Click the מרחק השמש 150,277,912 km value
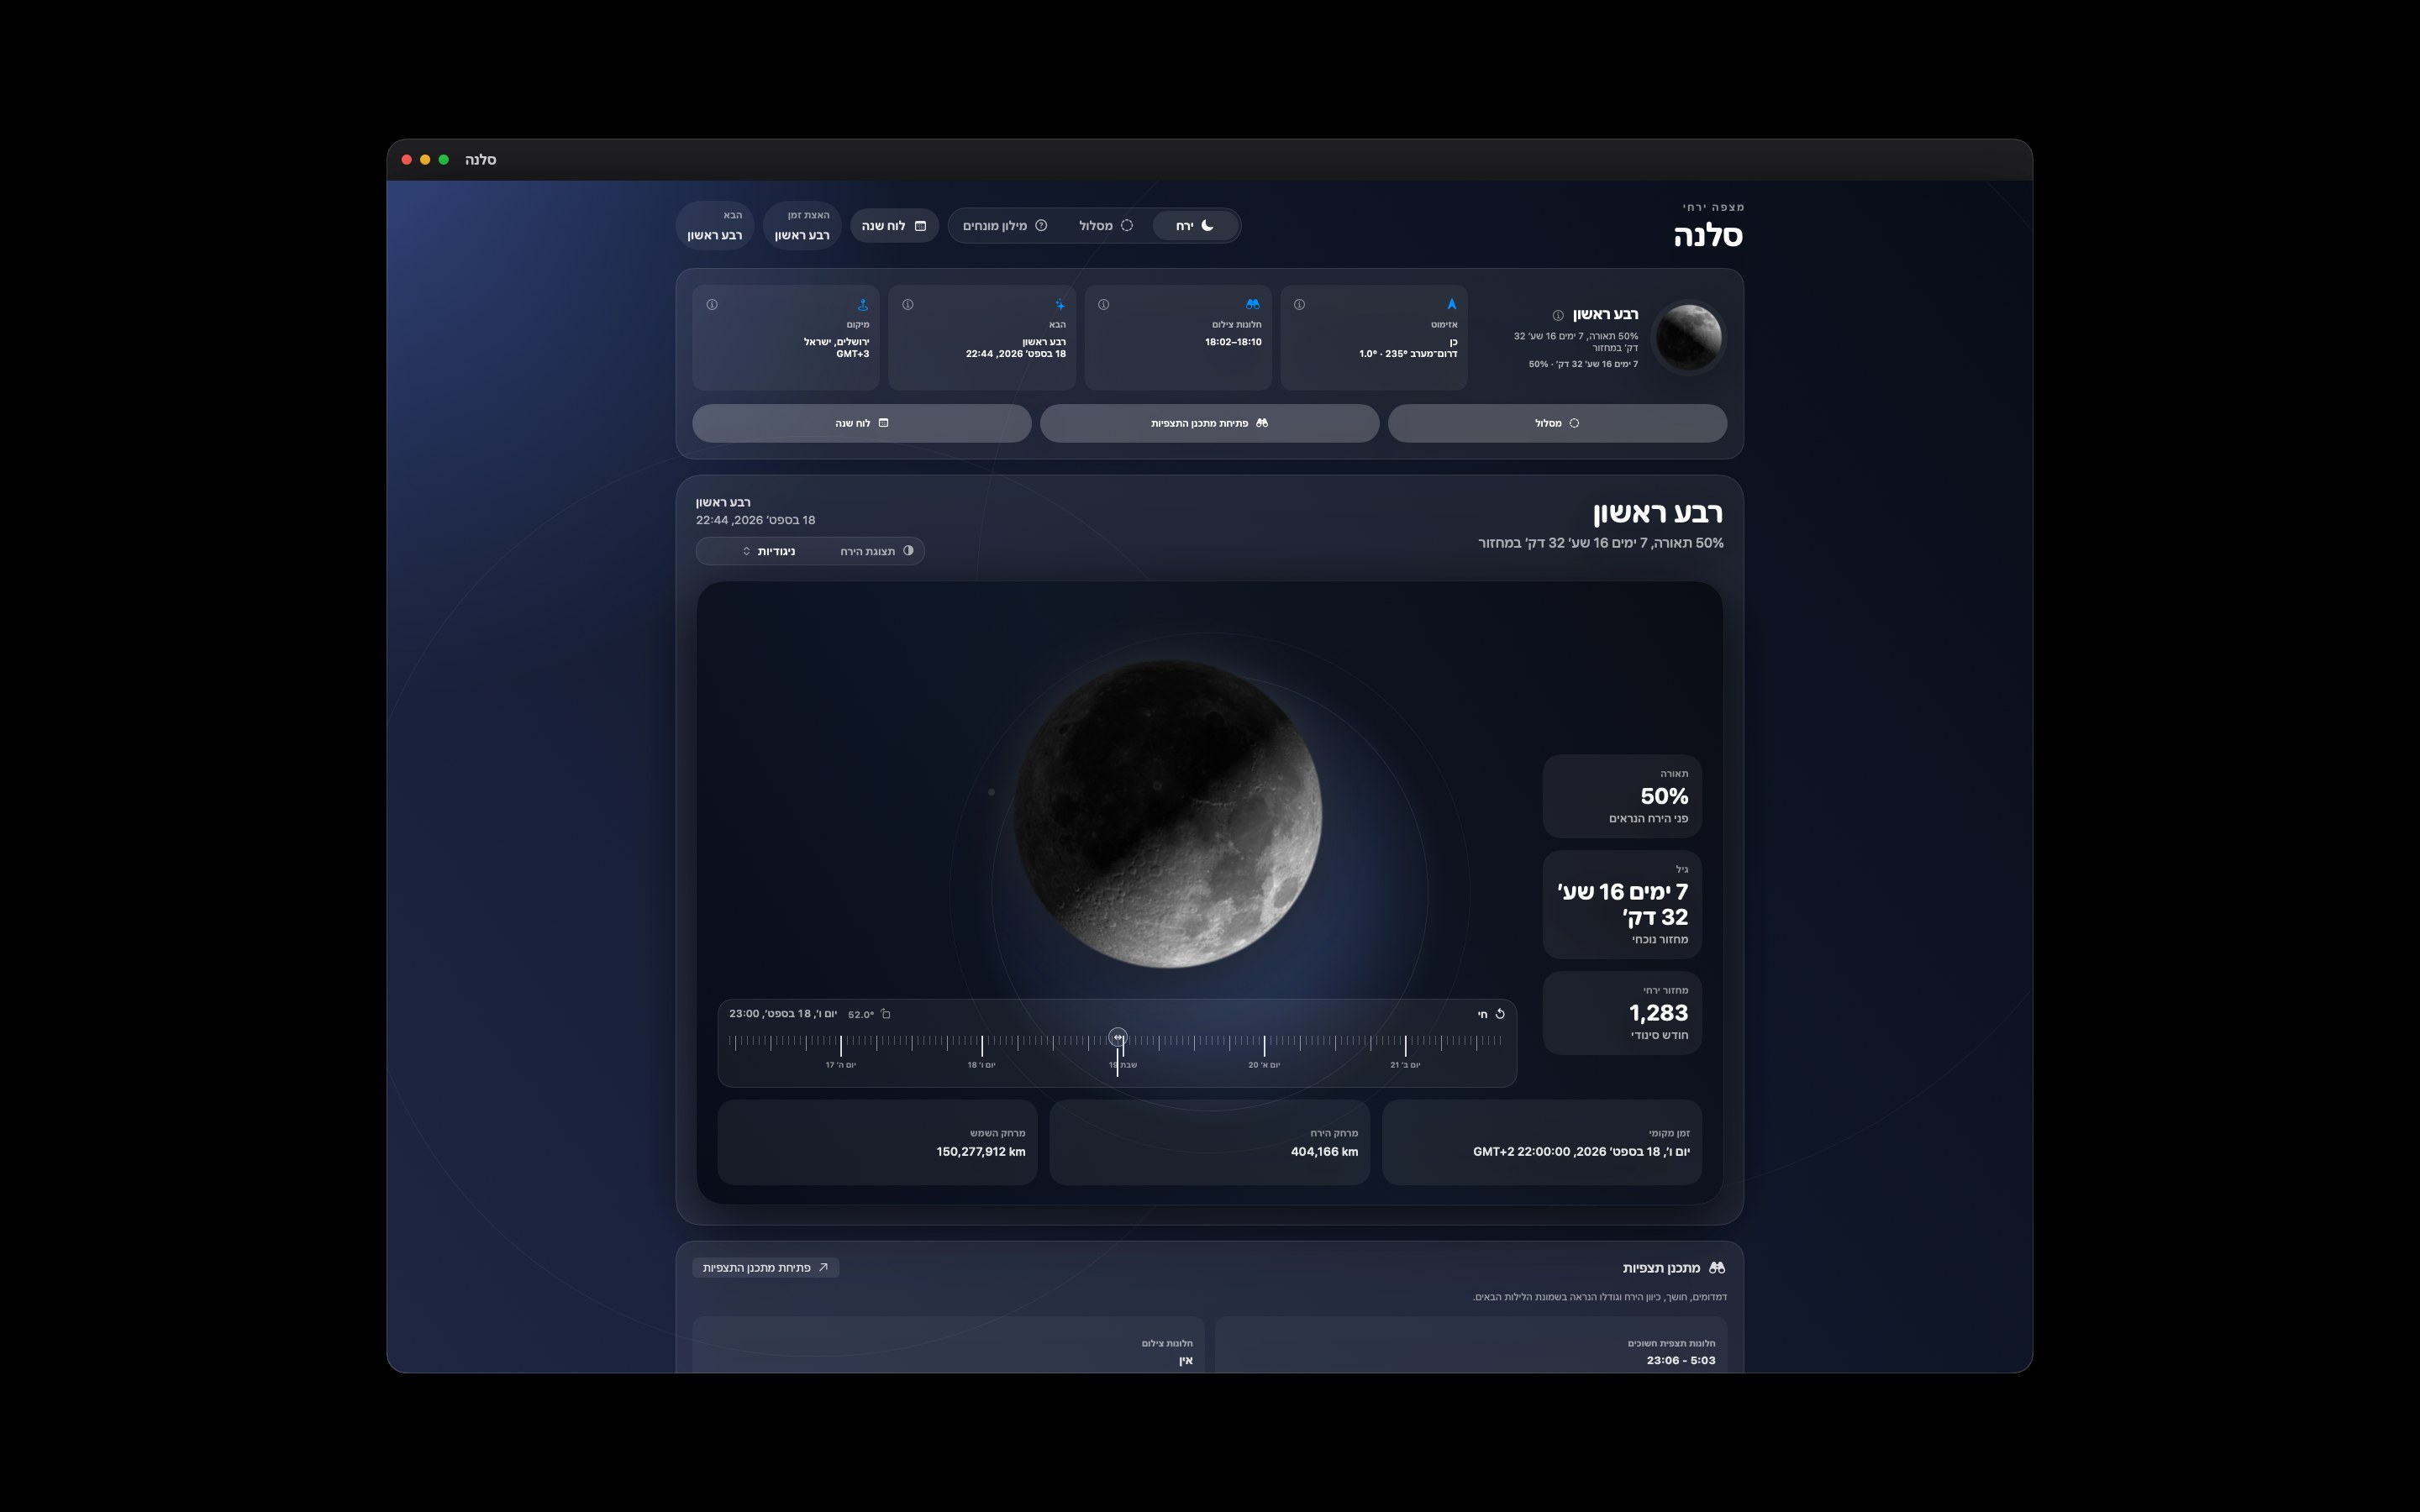The width and height of the screenshot is (2420, 1512). pos(980,1152)
